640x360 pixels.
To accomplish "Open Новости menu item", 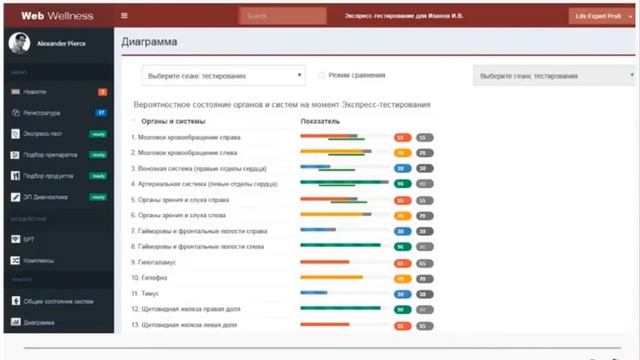I will click(x=35, y=92).
